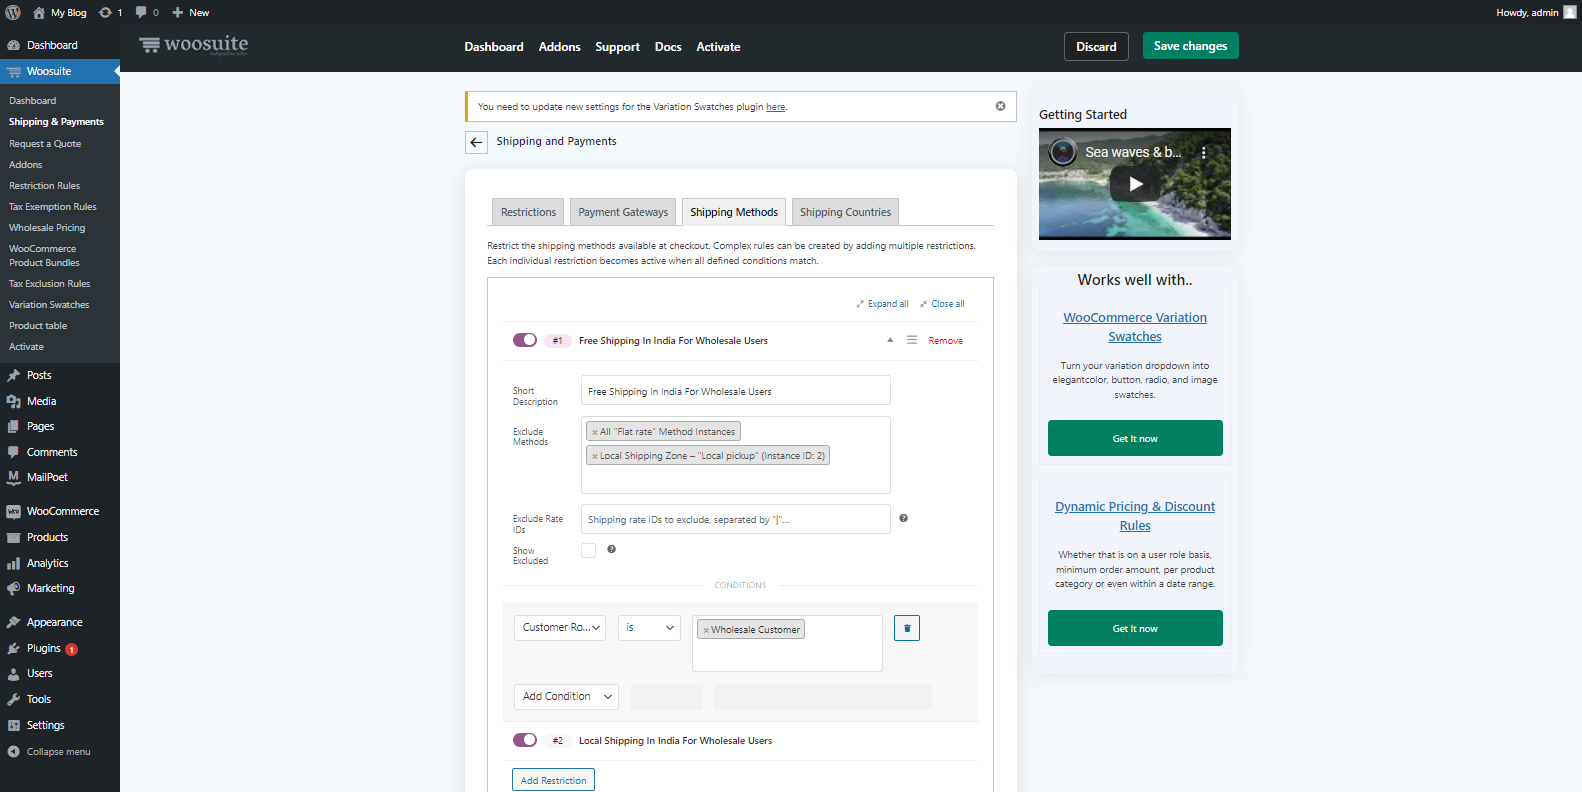Click the drag handle of restriction #1
This screenshot has height=792, width=1582.
912,340
